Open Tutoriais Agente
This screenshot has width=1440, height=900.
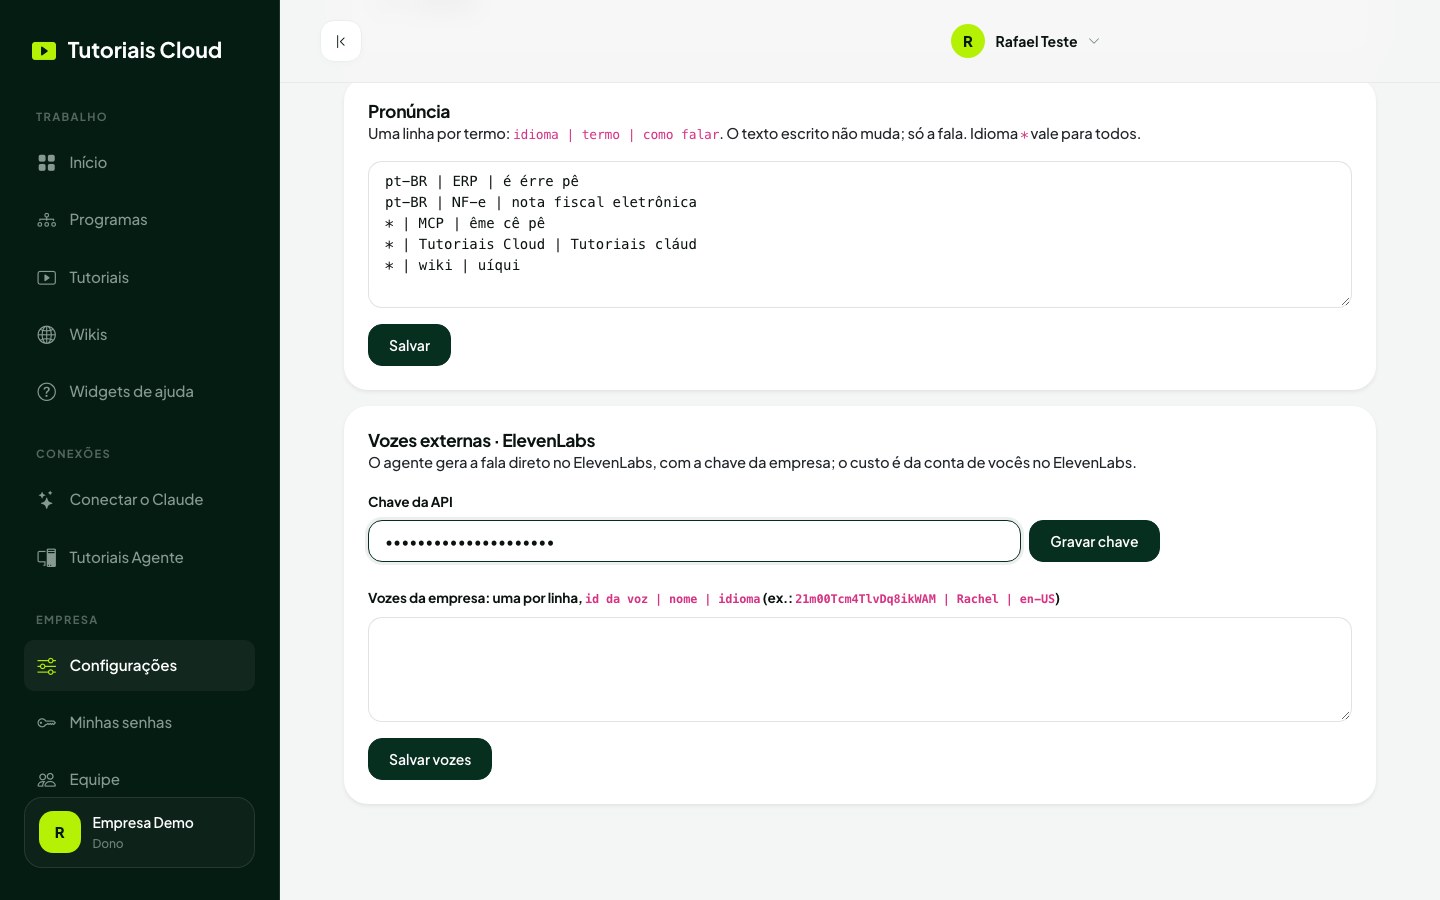coord(139,558)
